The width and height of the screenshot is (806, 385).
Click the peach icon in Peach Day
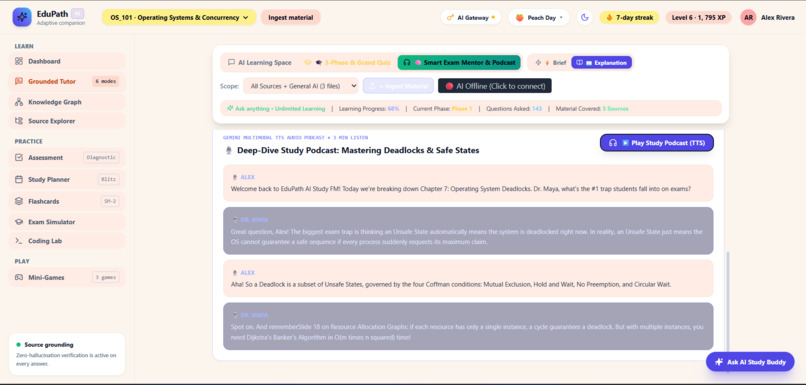(520, 17)
